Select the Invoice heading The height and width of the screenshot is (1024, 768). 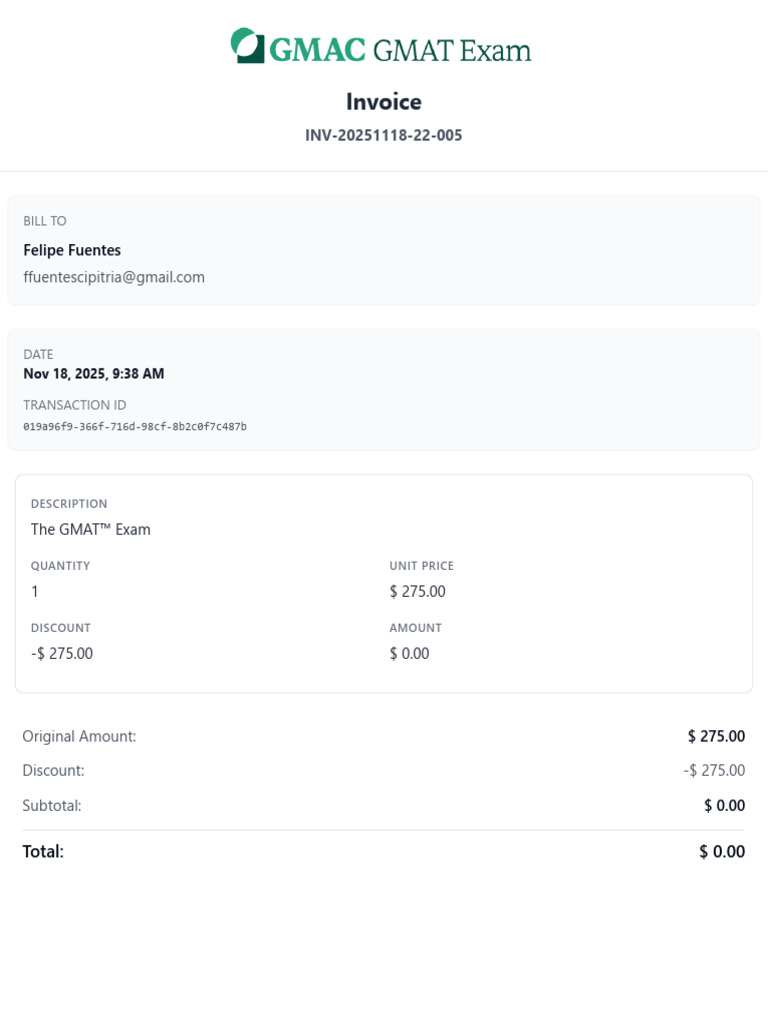click(384, 102)
